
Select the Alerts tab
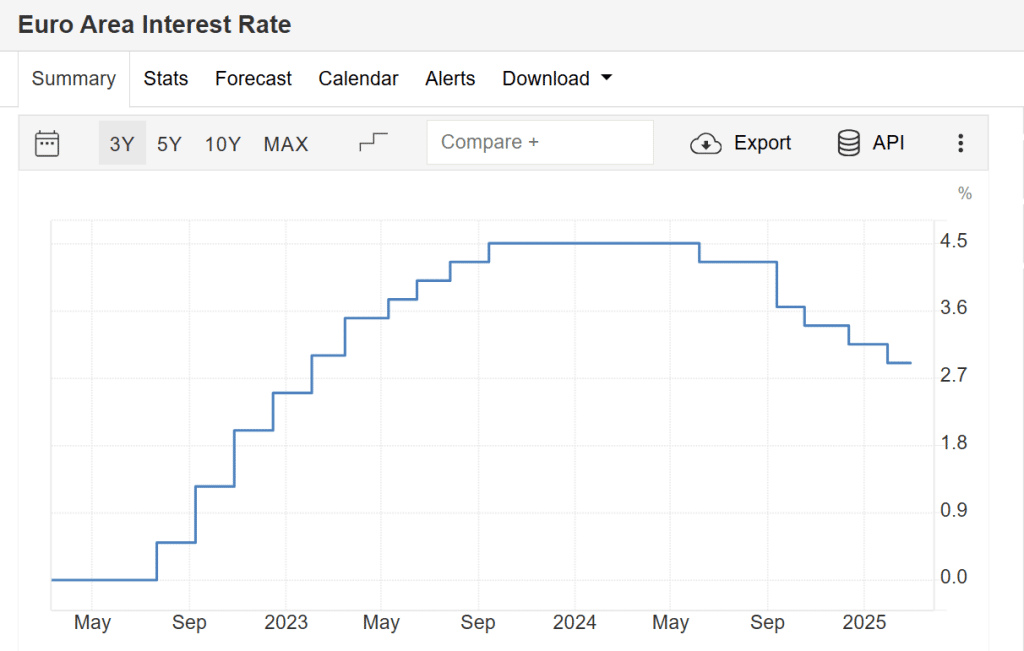(x=450, y=79)
